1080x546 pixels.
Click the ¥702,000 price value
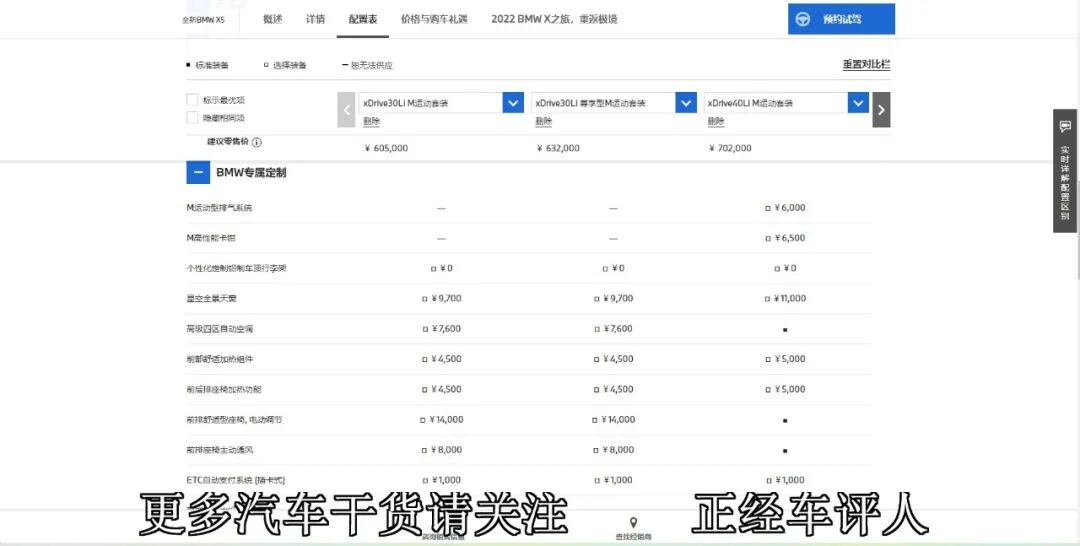pos(730,148)
